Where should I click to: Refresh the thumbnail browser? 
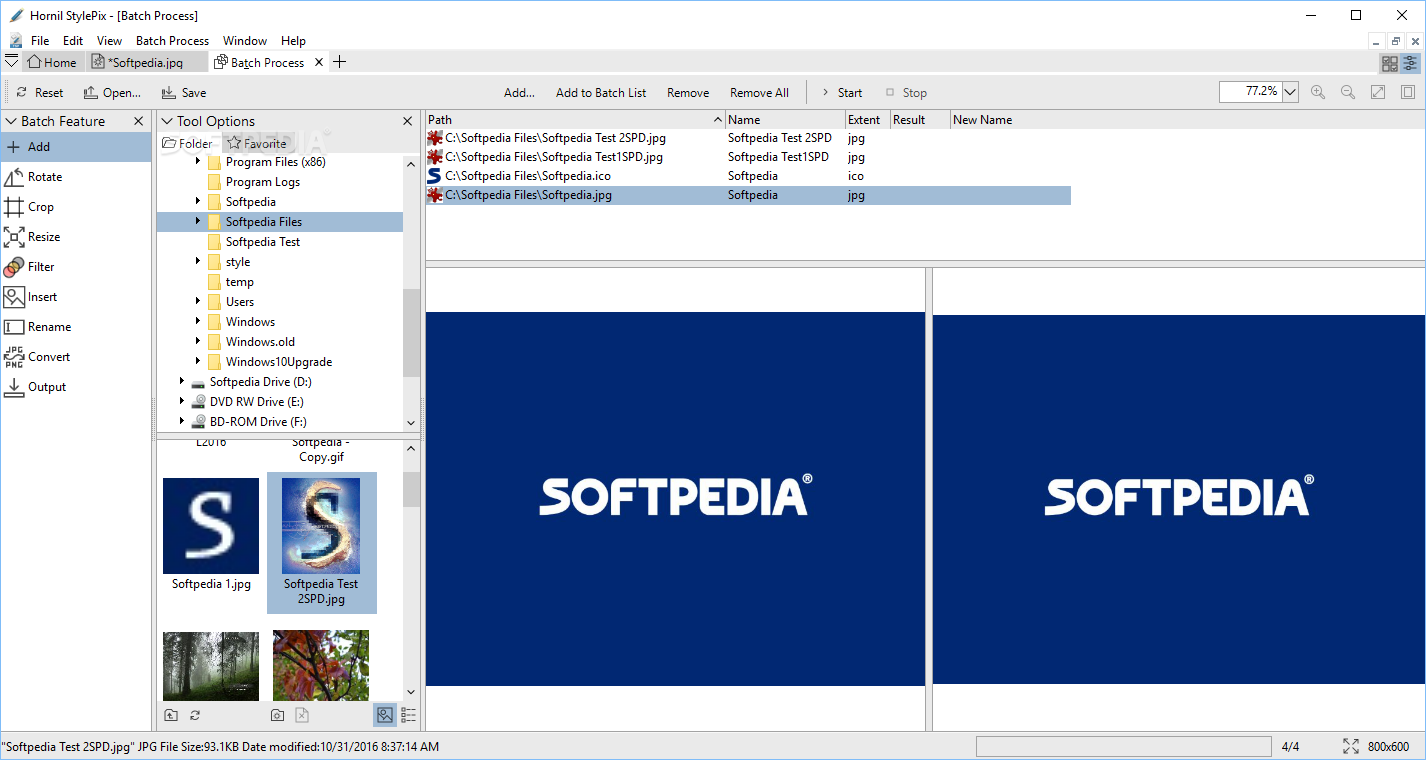coord(195,715)
